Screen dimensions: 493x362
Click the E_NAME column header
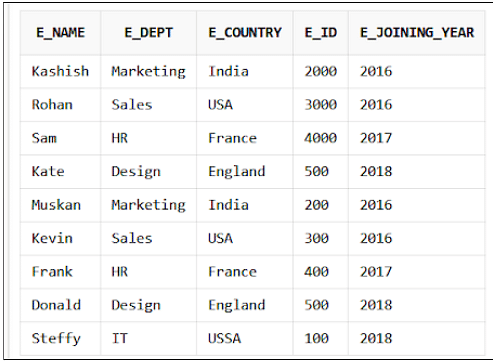[60, 33]
